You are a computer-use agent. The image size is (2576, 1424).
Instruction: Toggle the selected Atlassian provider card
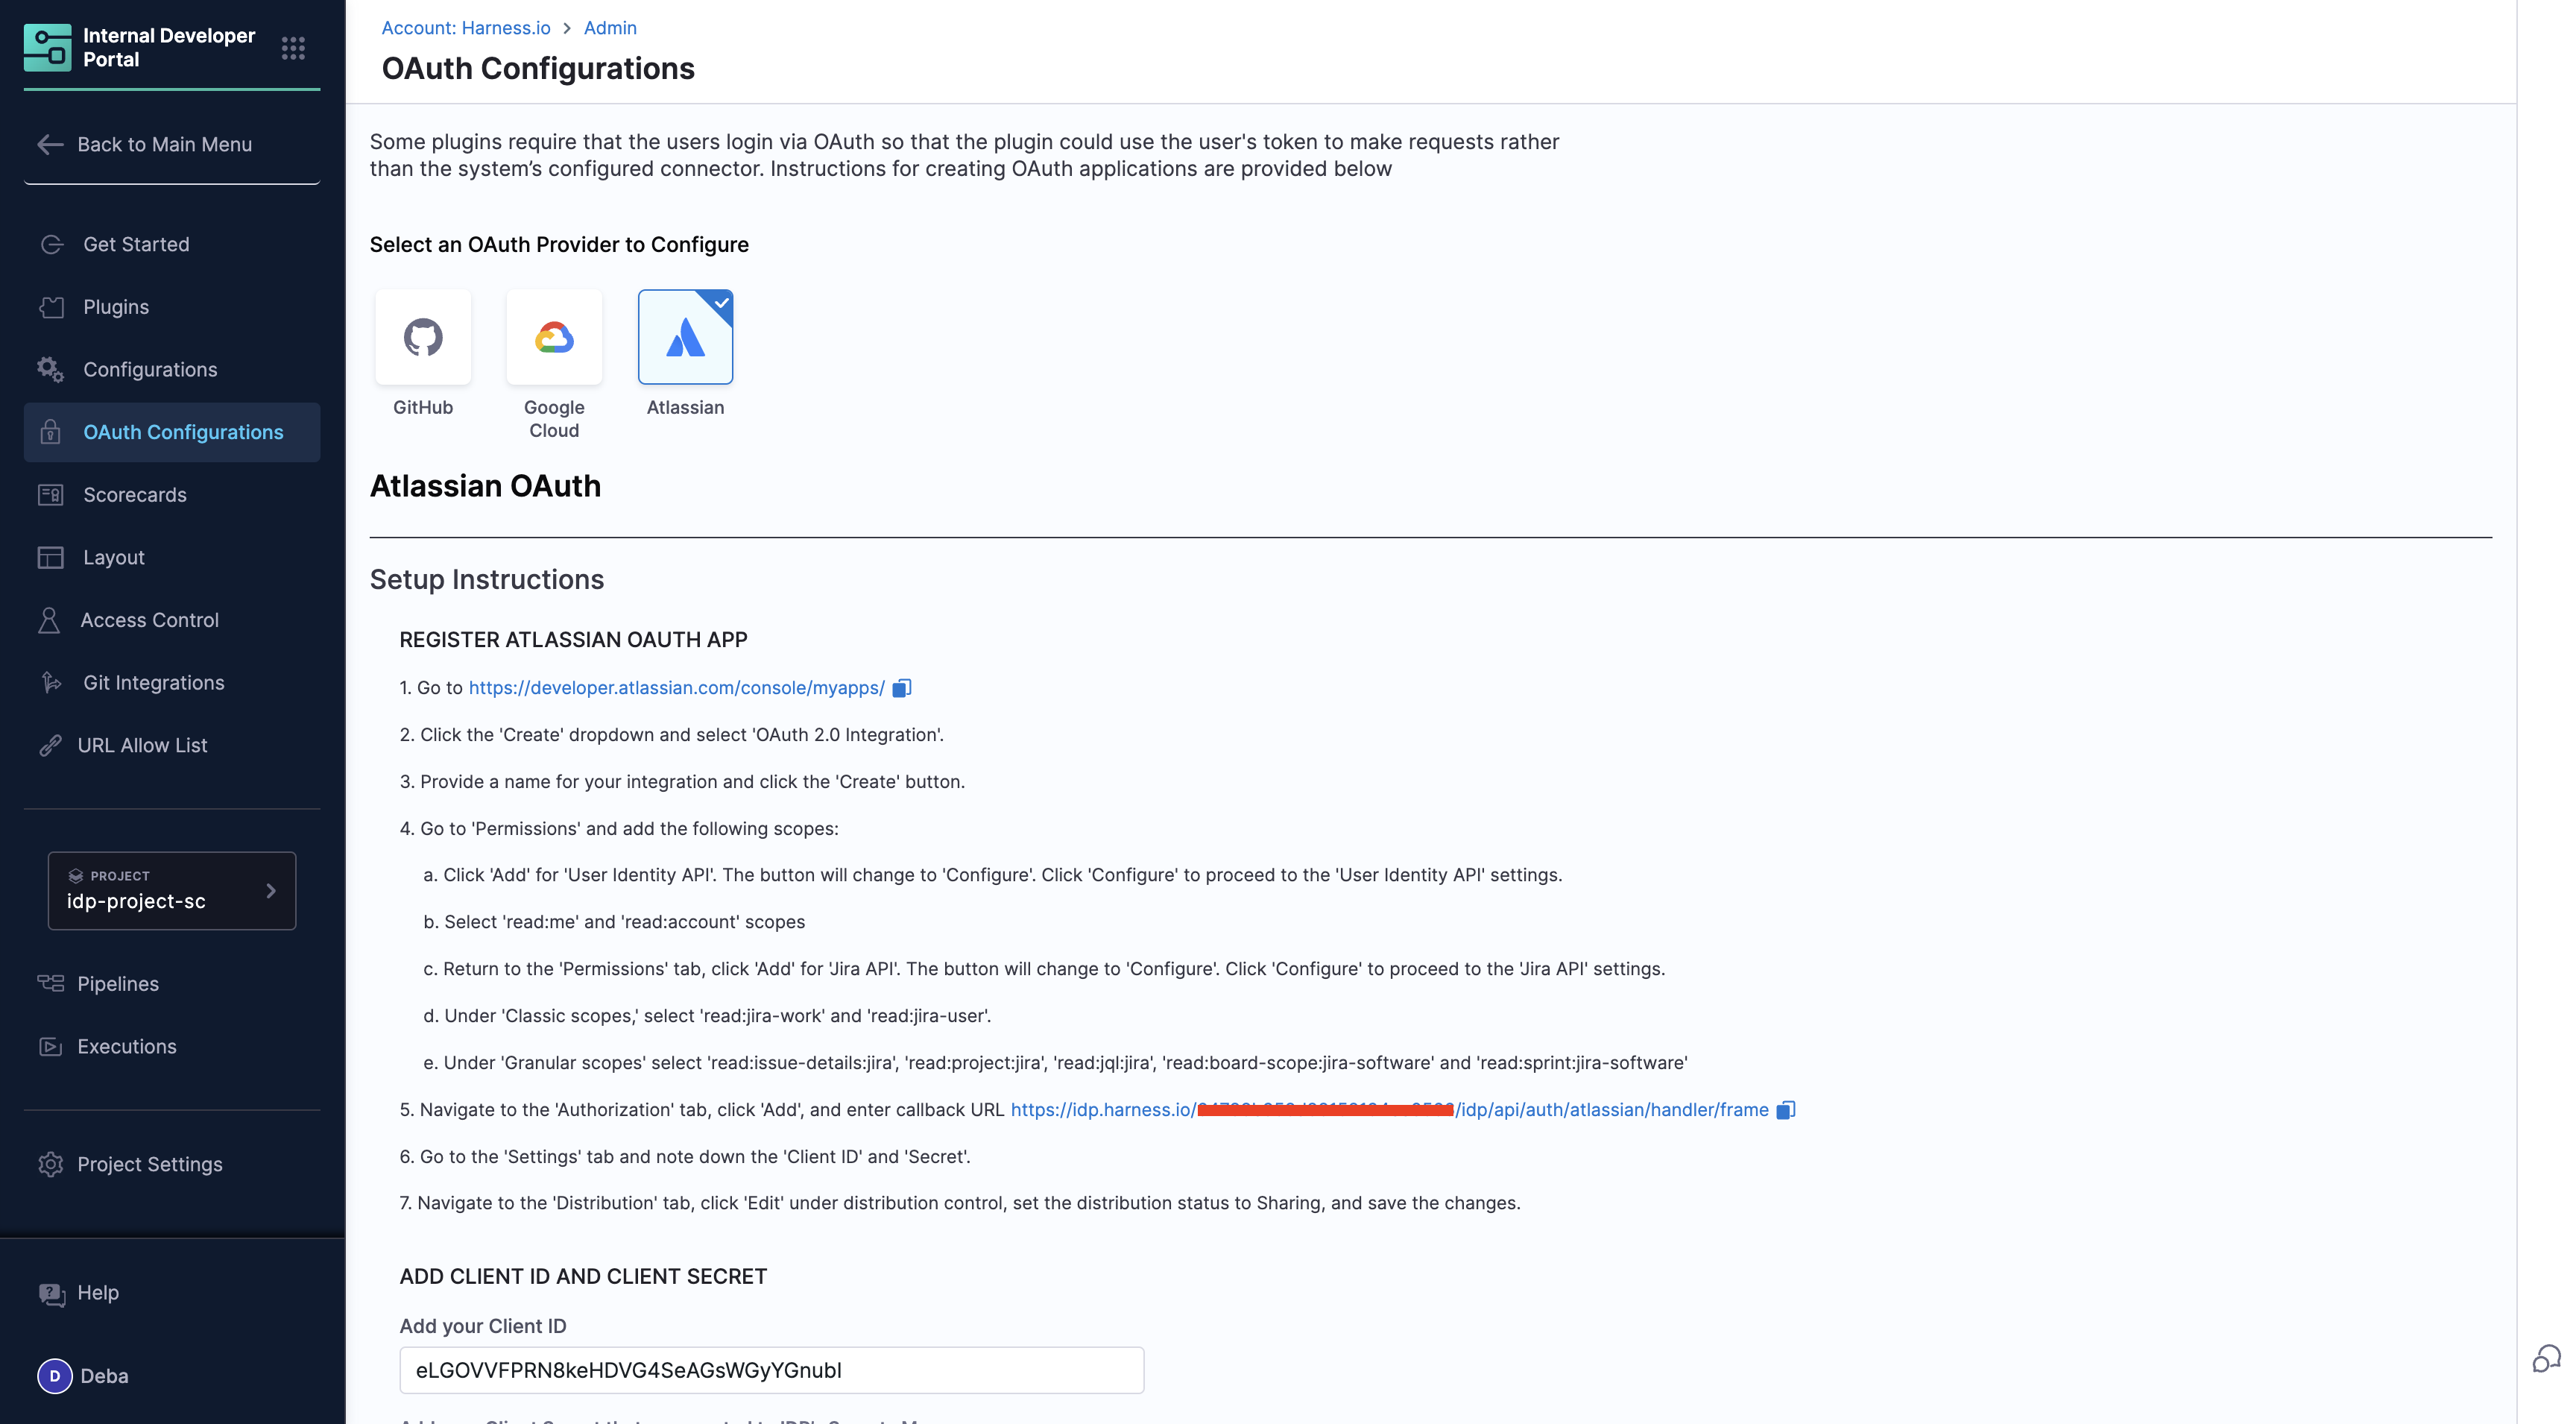tap(685, 338)
